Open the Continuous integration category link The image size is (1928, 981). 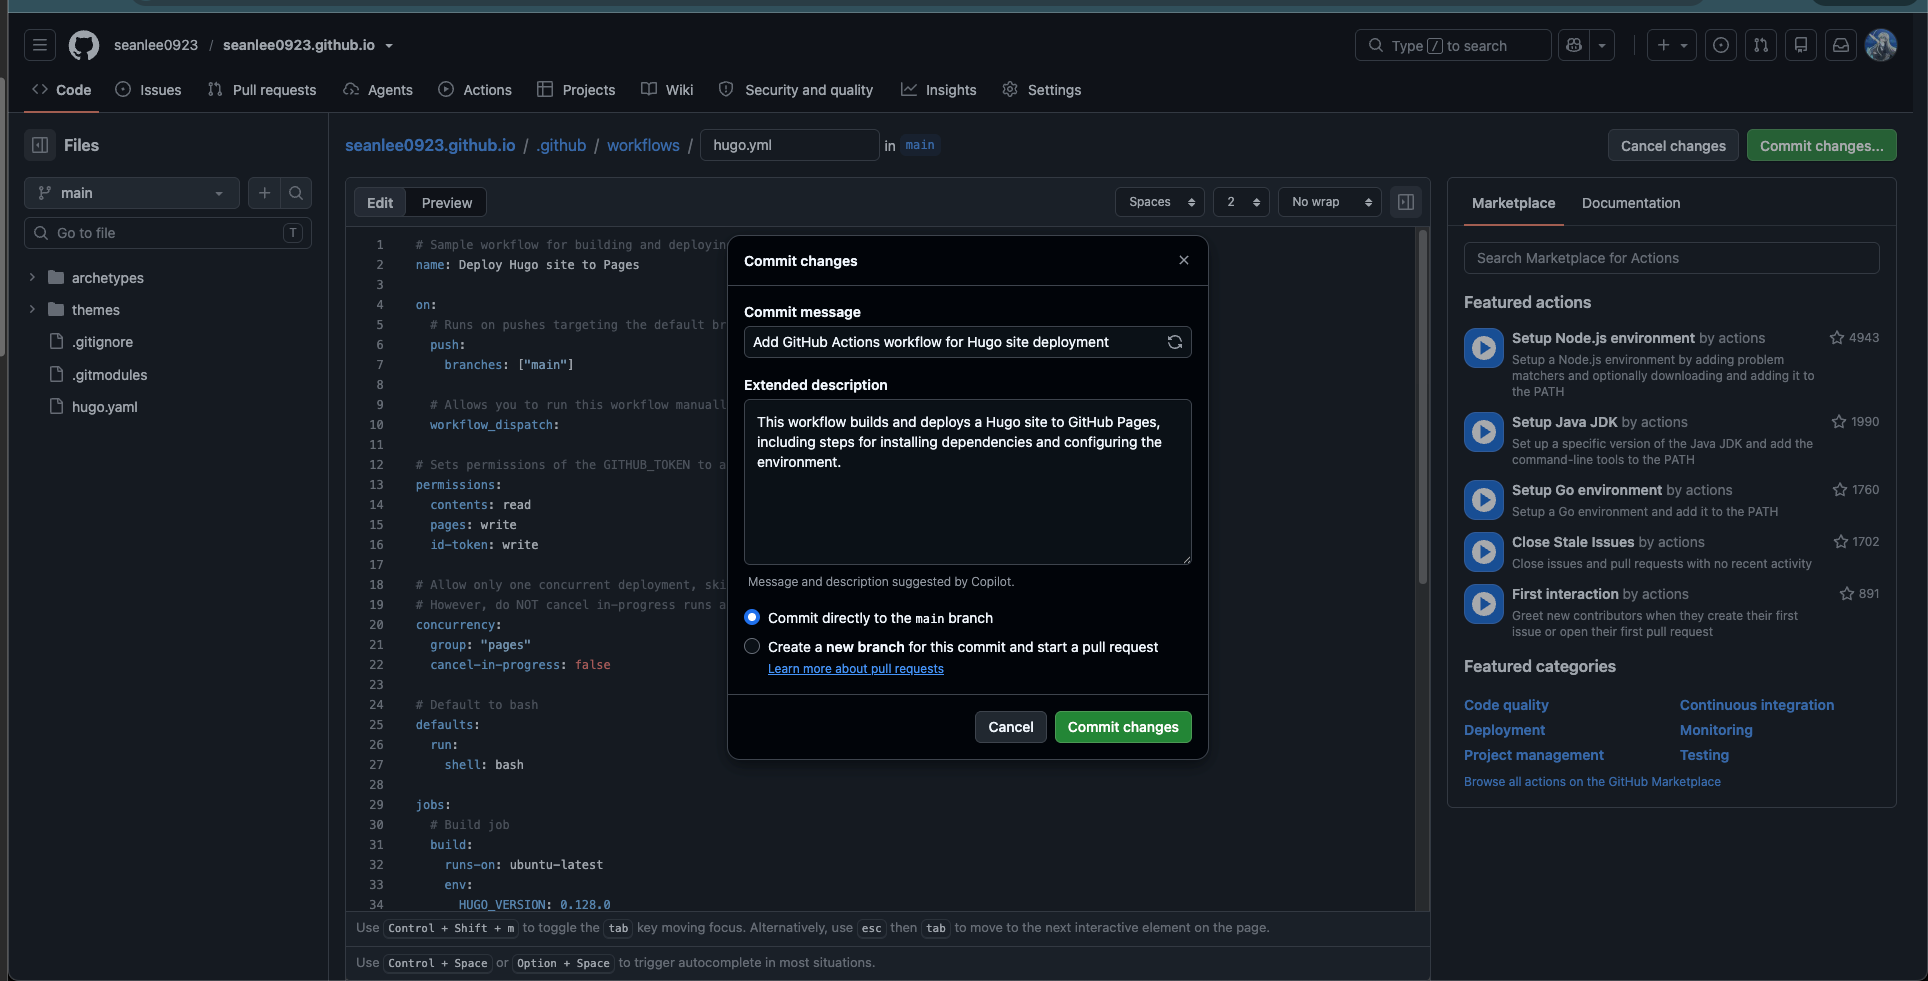click(x=1757, y=705)
